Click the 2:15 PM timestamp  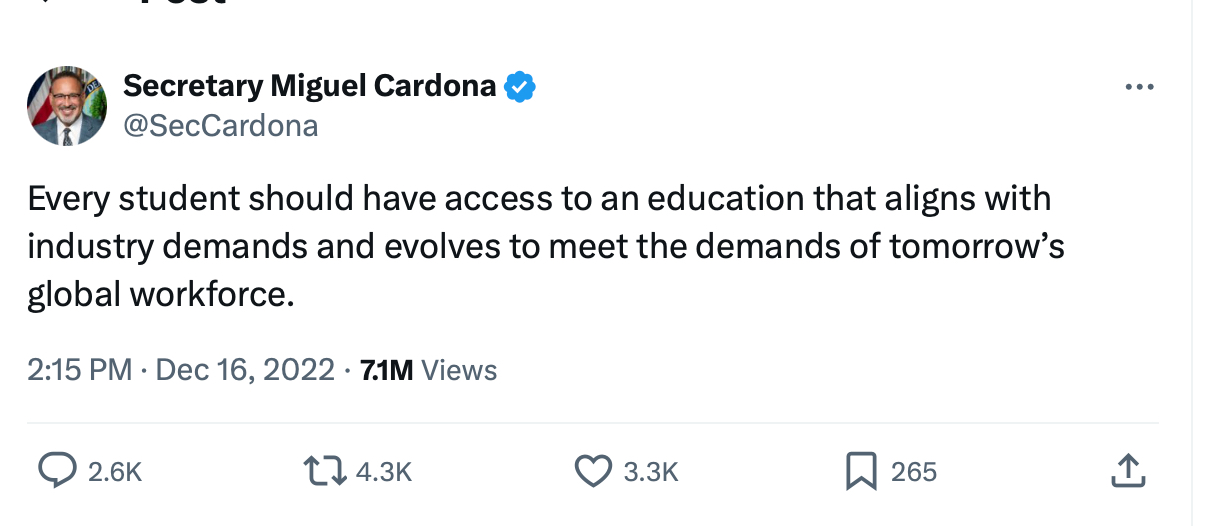point(79,370)
